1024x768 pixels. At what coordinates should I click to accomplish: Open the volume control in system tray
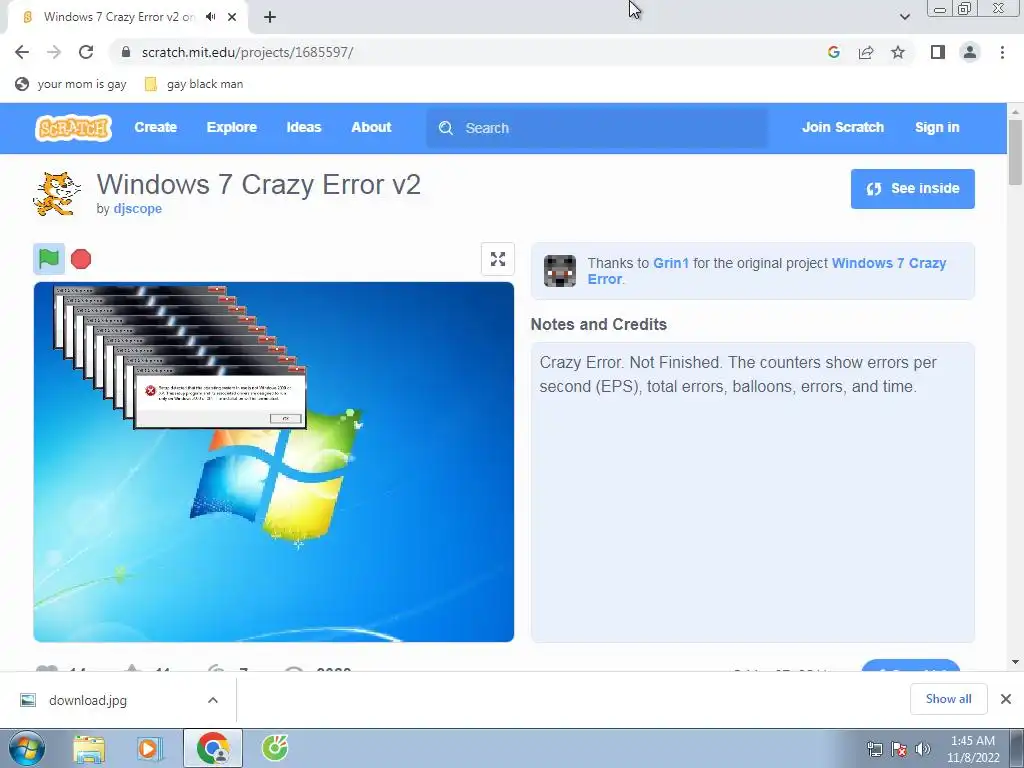922,749
